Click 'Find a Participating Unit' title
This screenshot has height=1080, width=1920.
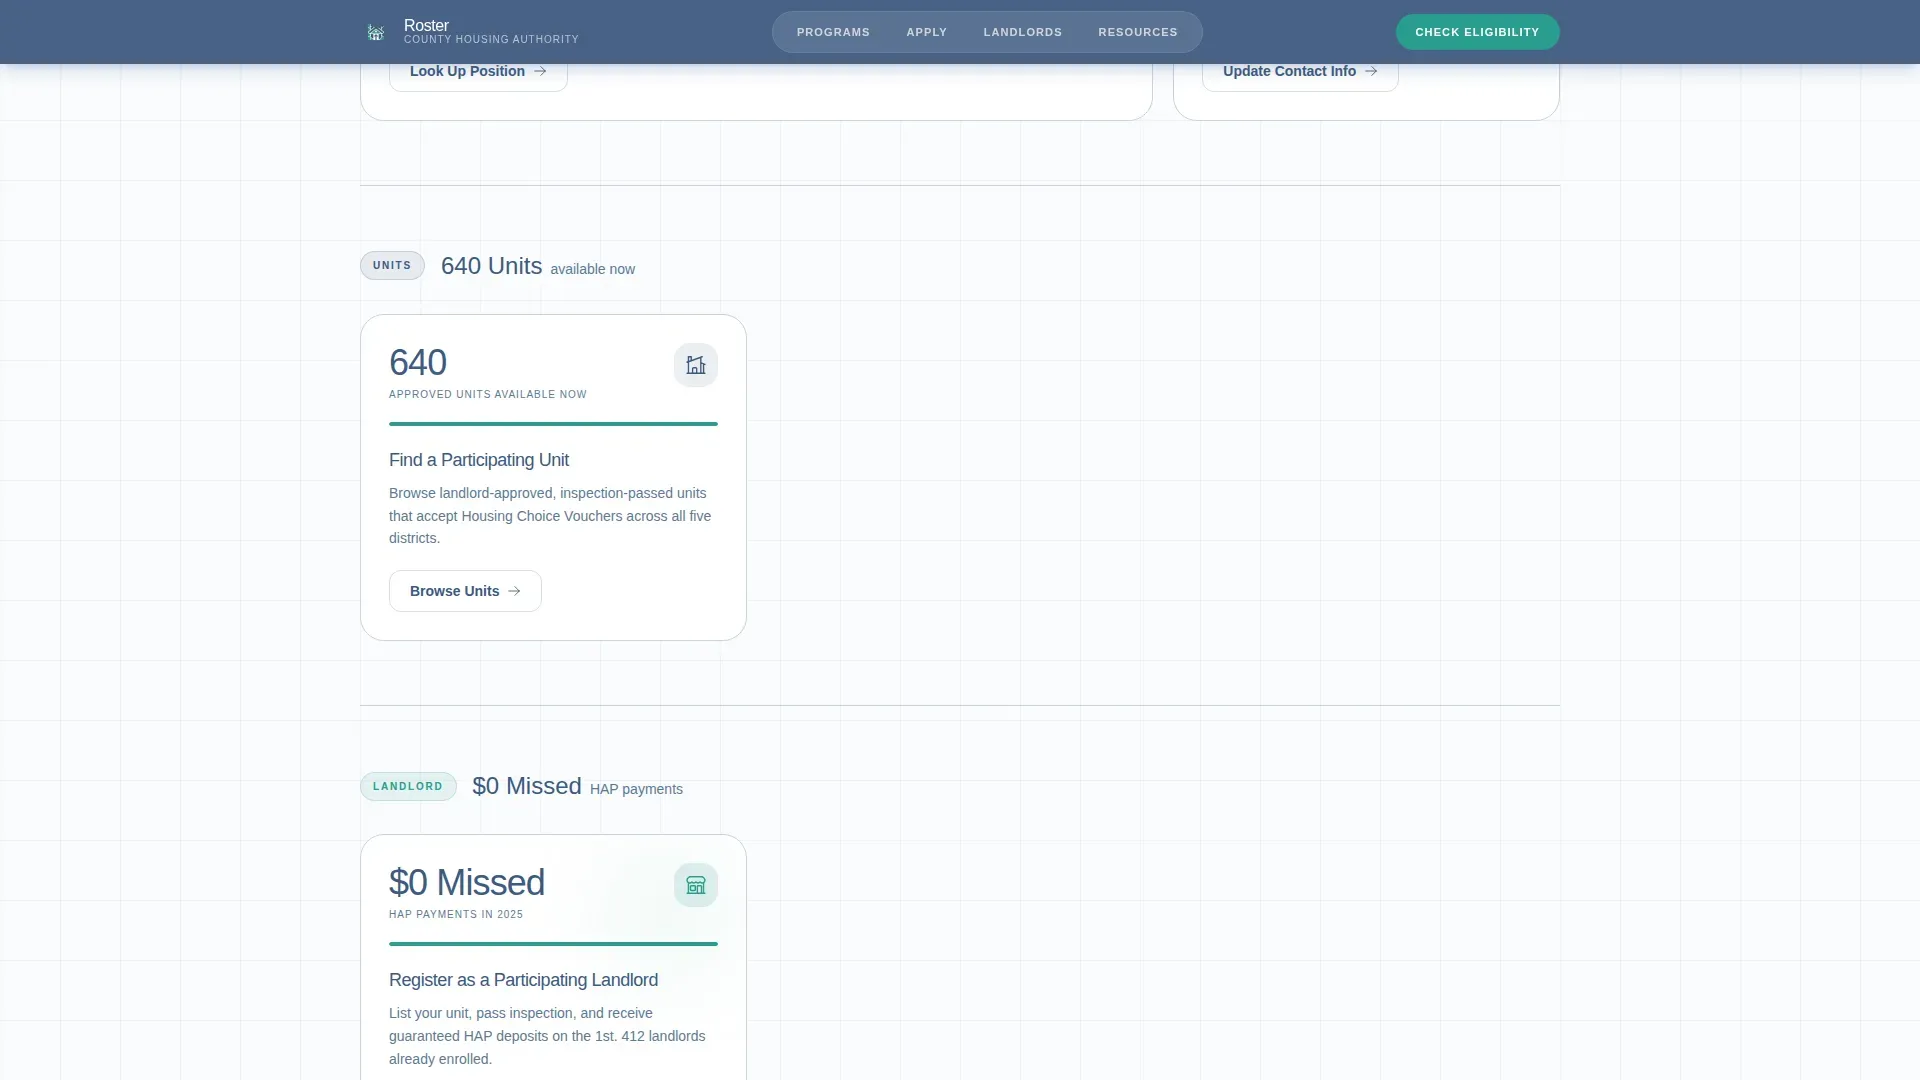point(479,460)
